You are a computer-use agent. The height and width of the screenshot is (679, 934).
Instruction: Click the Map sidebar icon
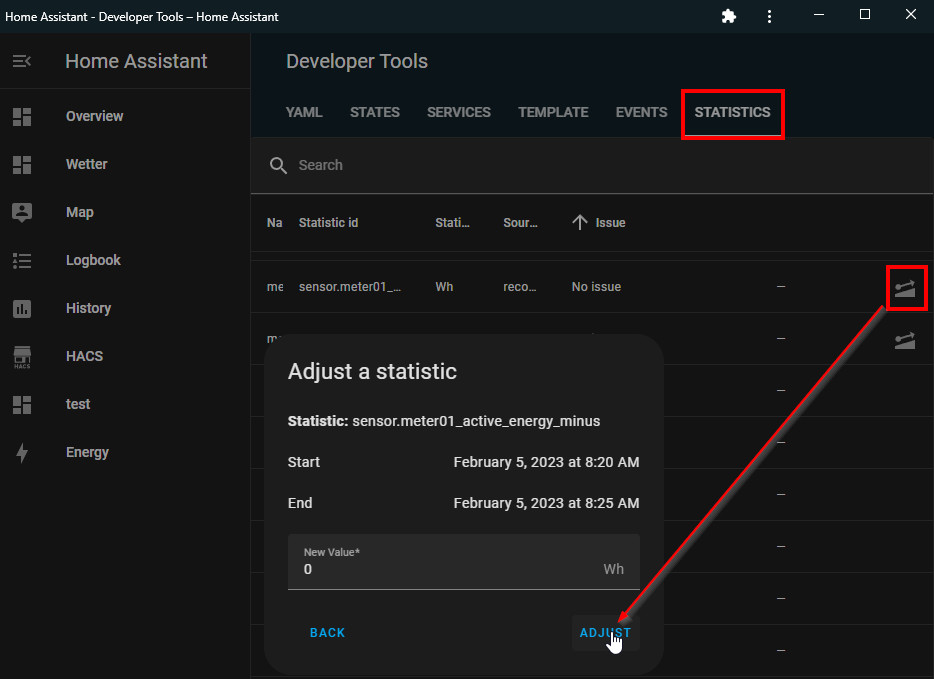click(22, 212)
